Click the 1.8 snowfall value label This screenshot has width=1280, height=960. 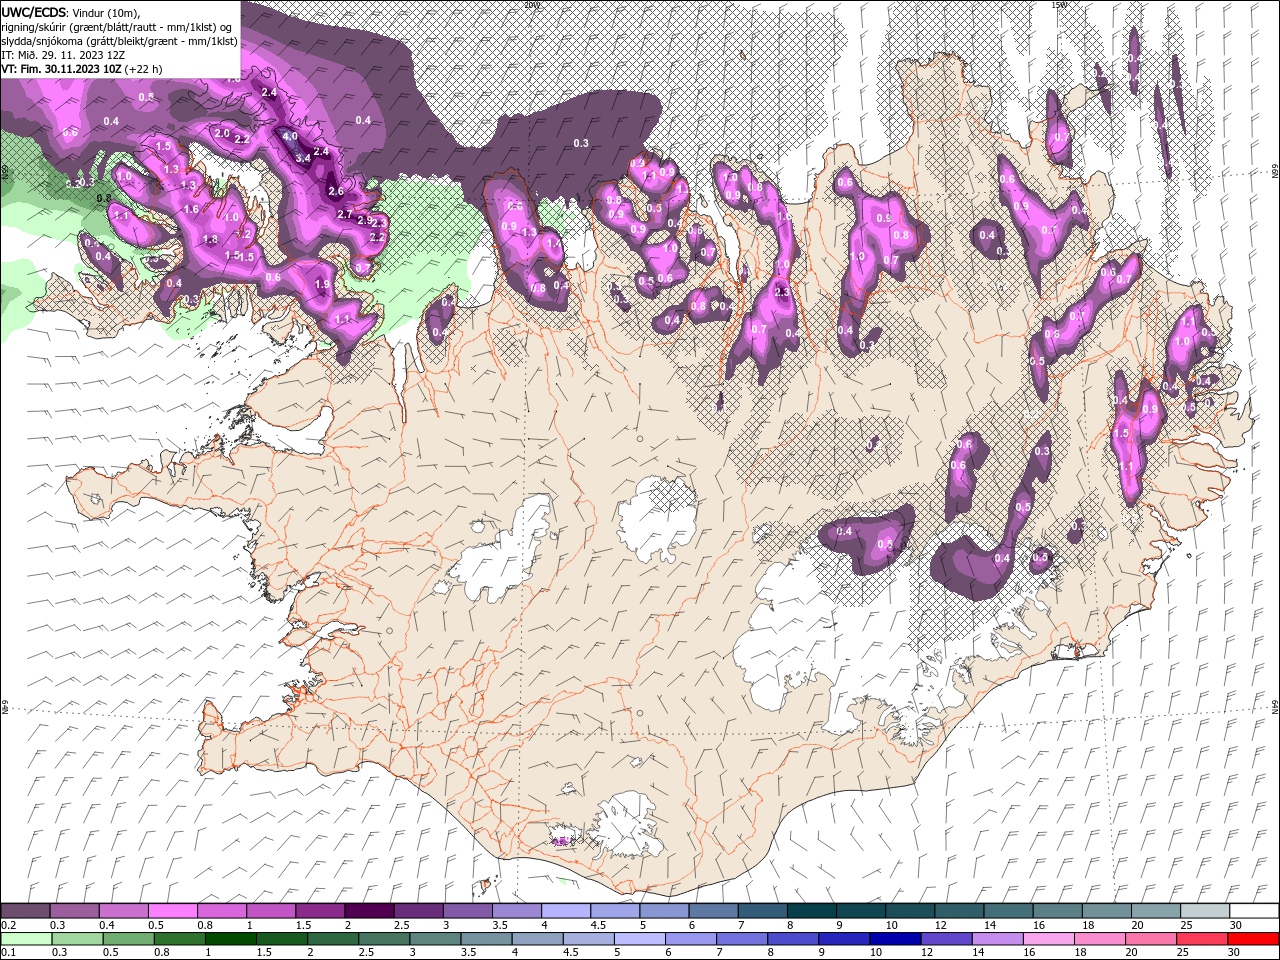click(210, 239)
